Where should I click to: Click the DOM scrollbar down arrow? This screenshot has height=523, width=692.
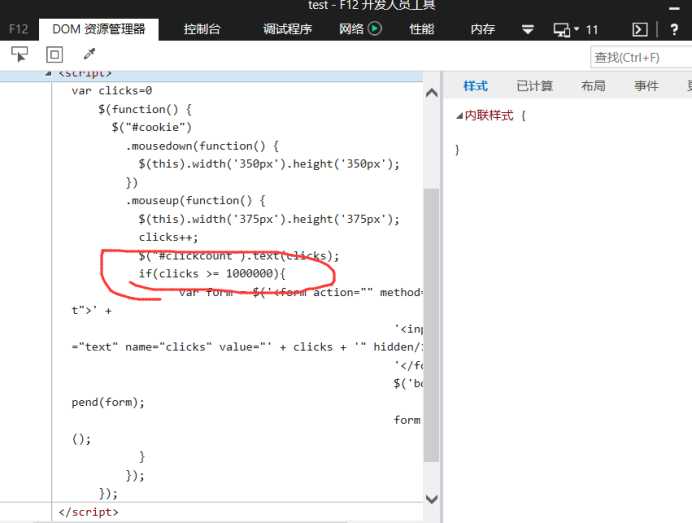pyautogui.click(x=432, y=499)
